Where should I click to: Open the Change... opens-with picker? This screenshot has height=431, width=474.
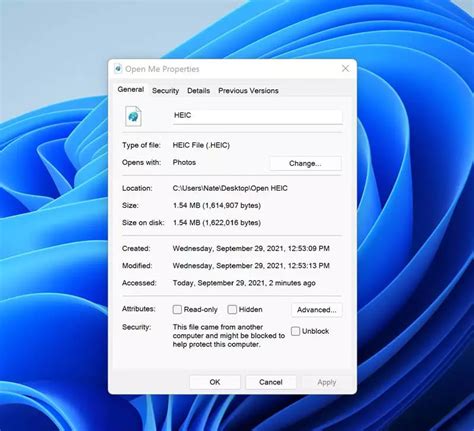click(305, 163)
